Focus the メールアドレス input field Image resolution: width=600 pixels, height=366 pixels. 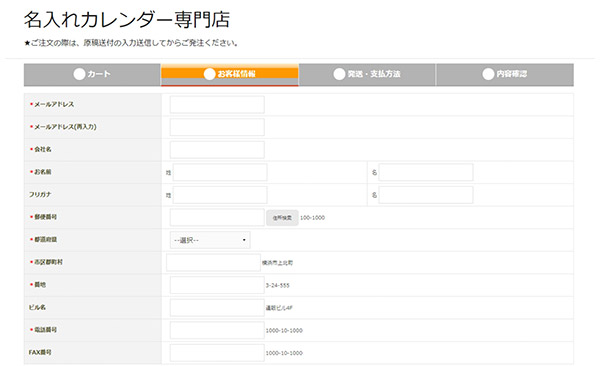click(217, 105)
